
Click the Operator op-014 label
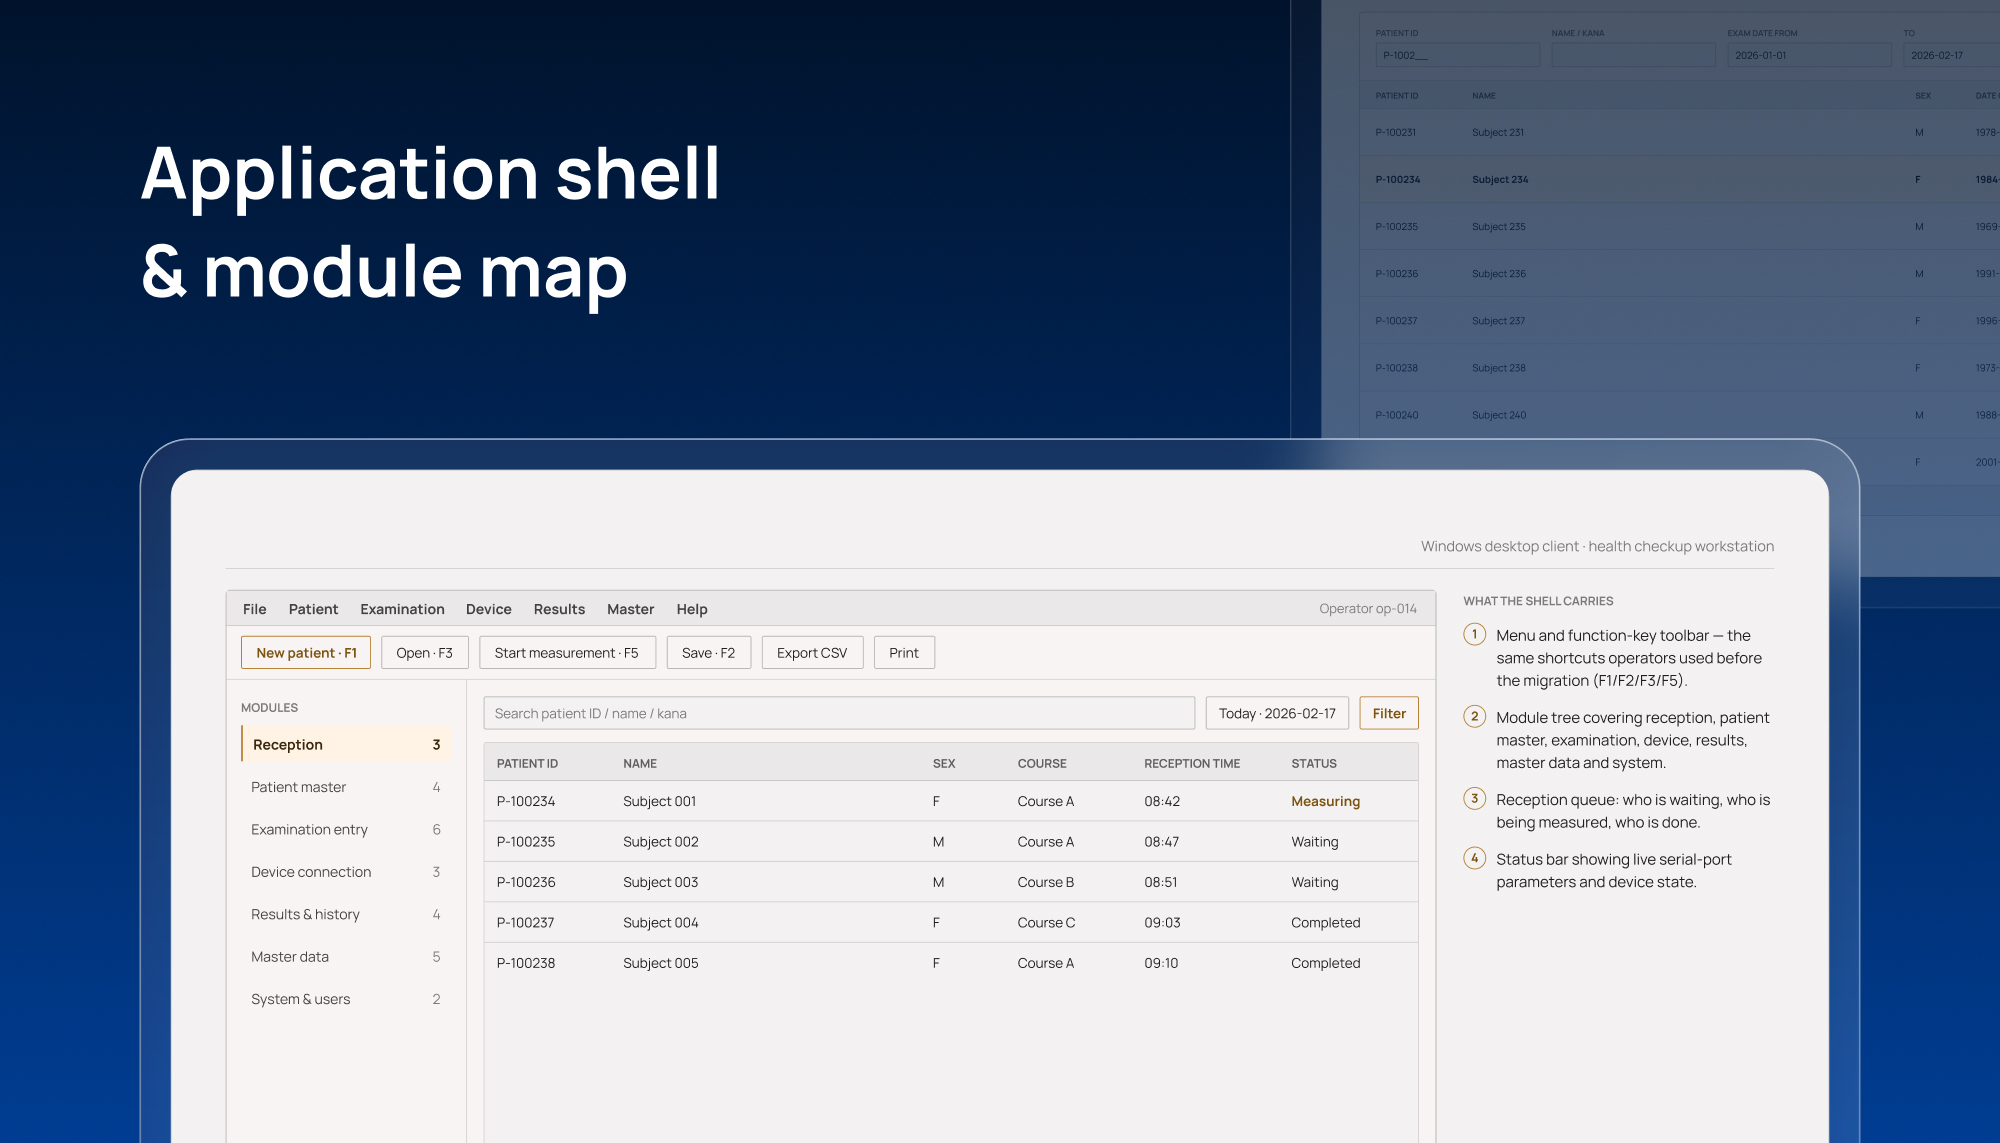coord(1367,609)
